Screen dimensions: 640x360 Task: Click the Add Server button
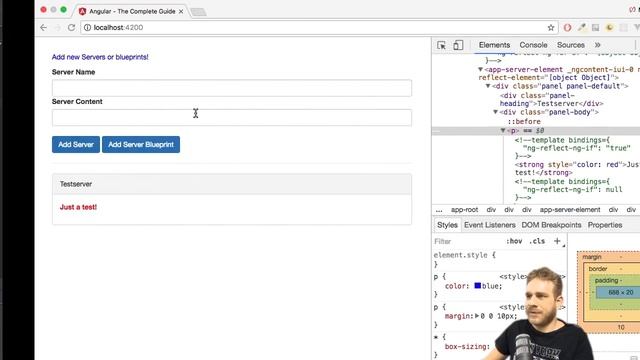tap(76, 144)
